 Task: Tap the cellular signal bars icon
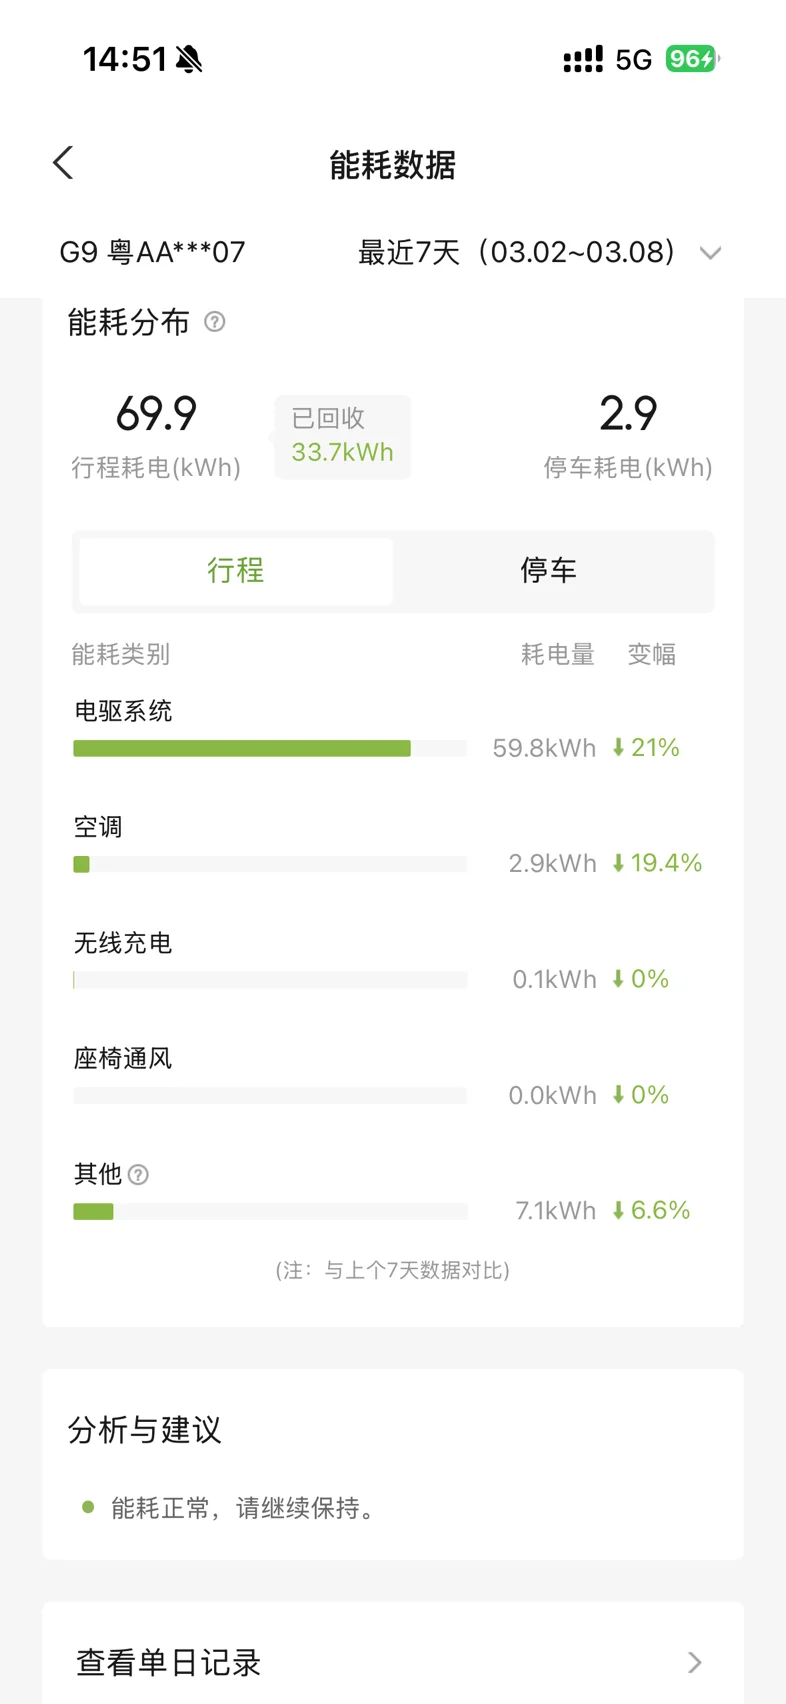coord(583,60)
